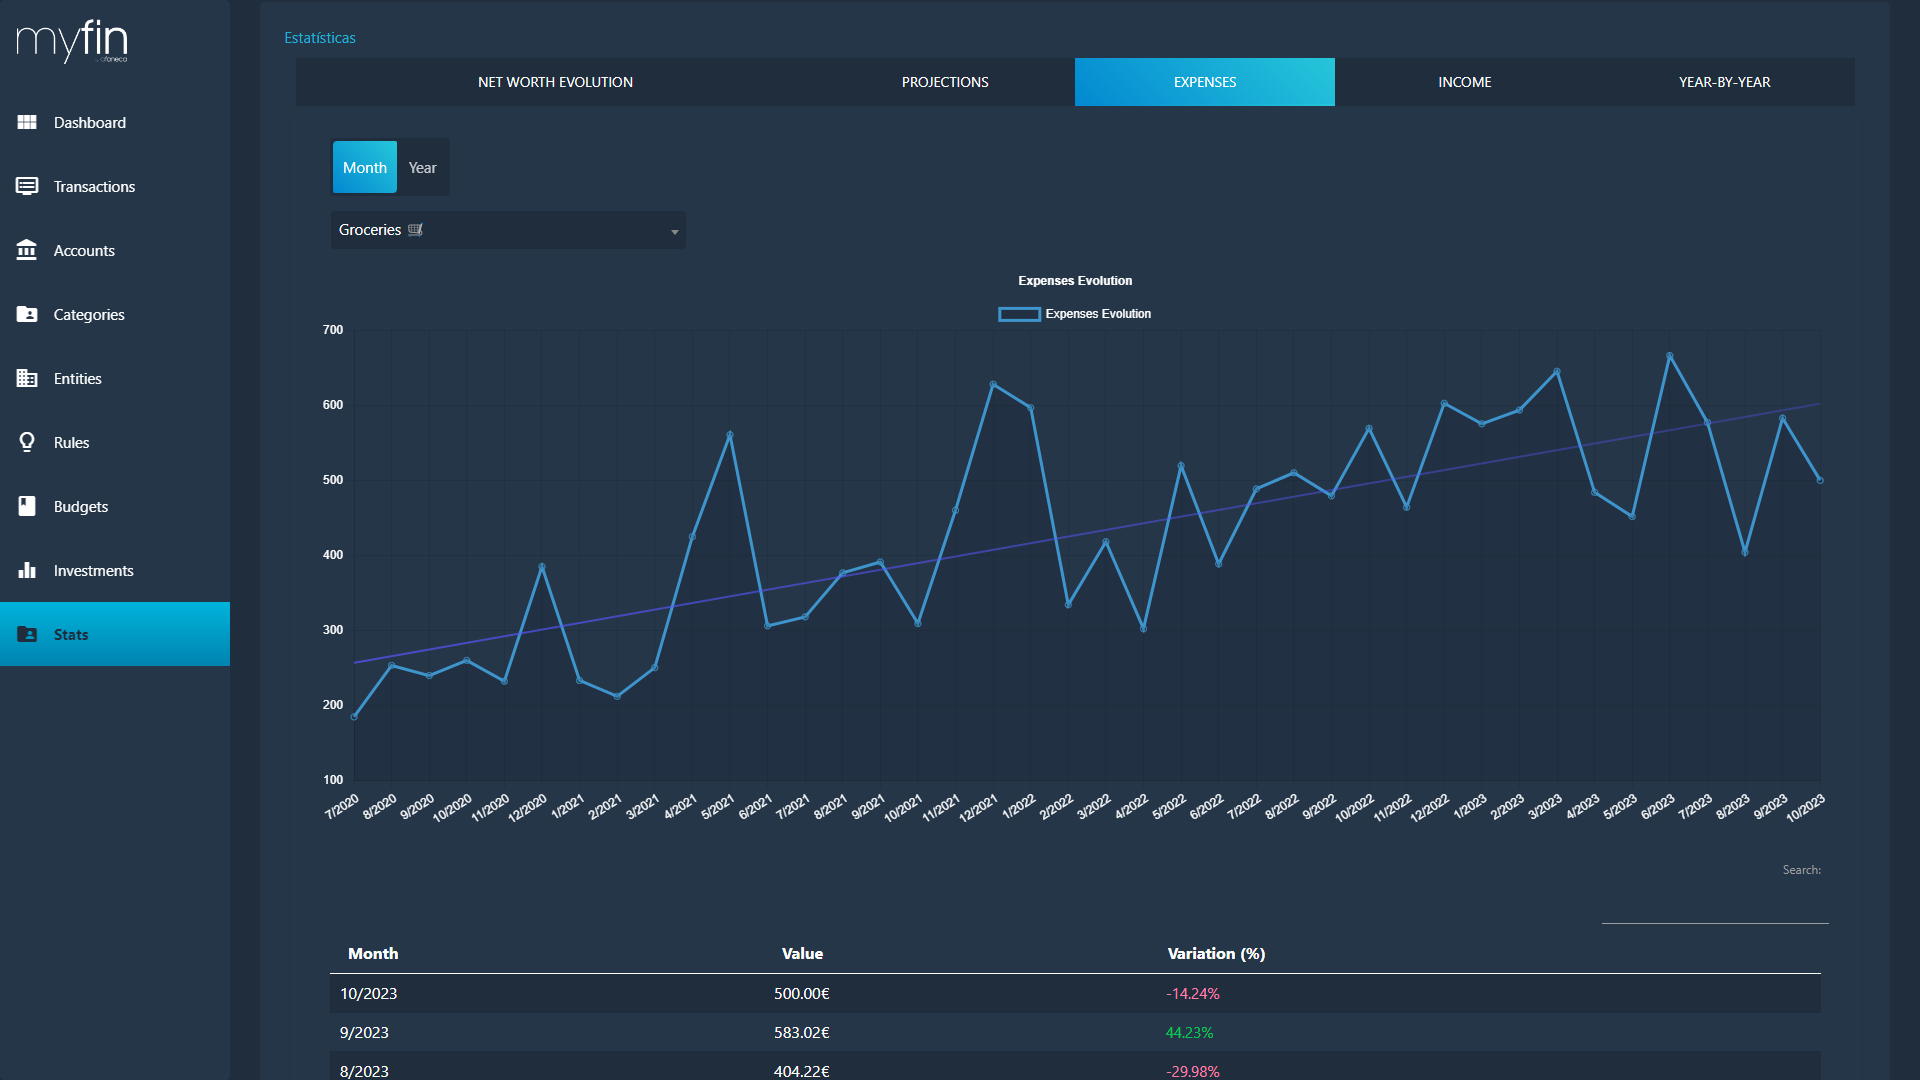Switch to the Income tab
Screen dimensions: 1920x1080
click(x=1465, y=82)
